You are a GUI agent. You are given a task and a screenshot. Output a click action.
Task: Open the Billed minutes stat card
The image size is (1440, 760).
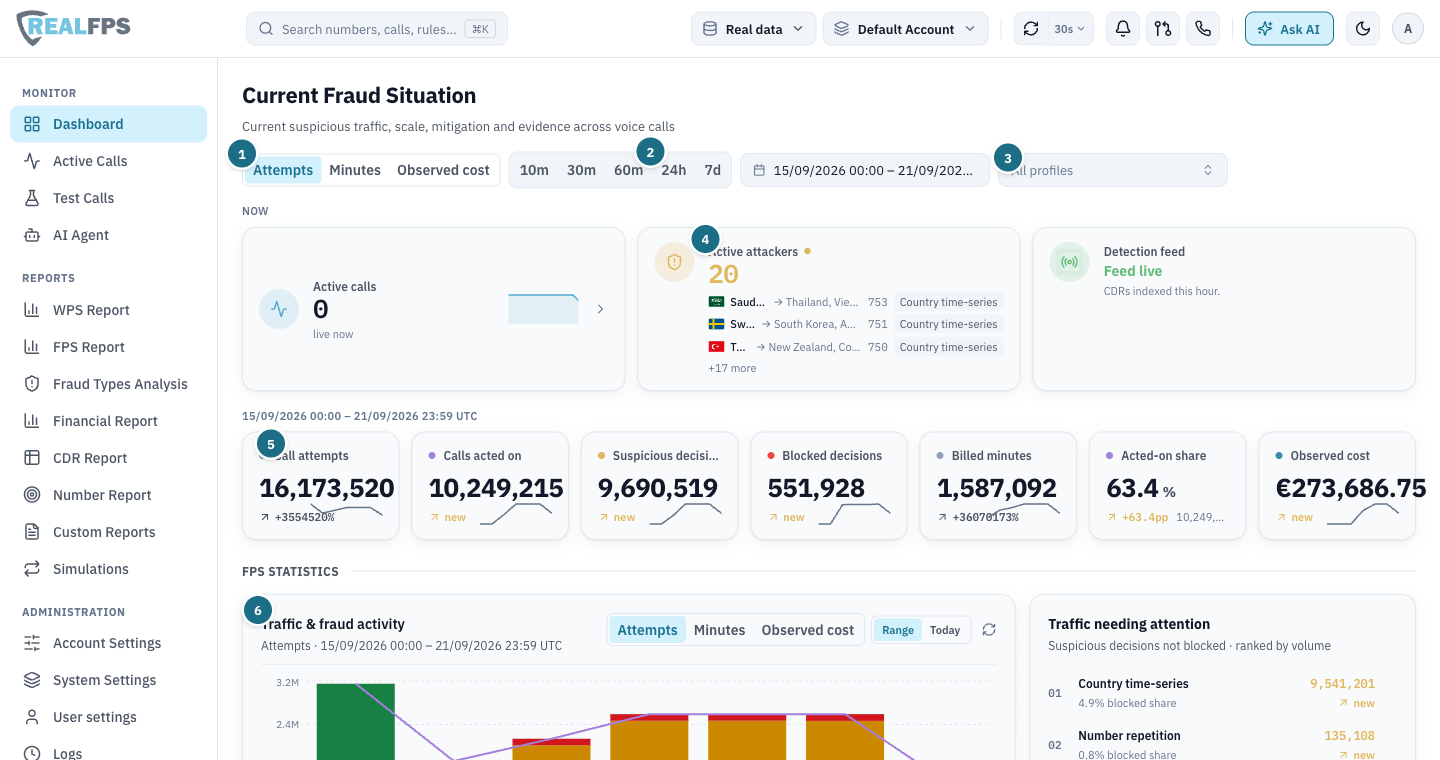pos(998,486)
